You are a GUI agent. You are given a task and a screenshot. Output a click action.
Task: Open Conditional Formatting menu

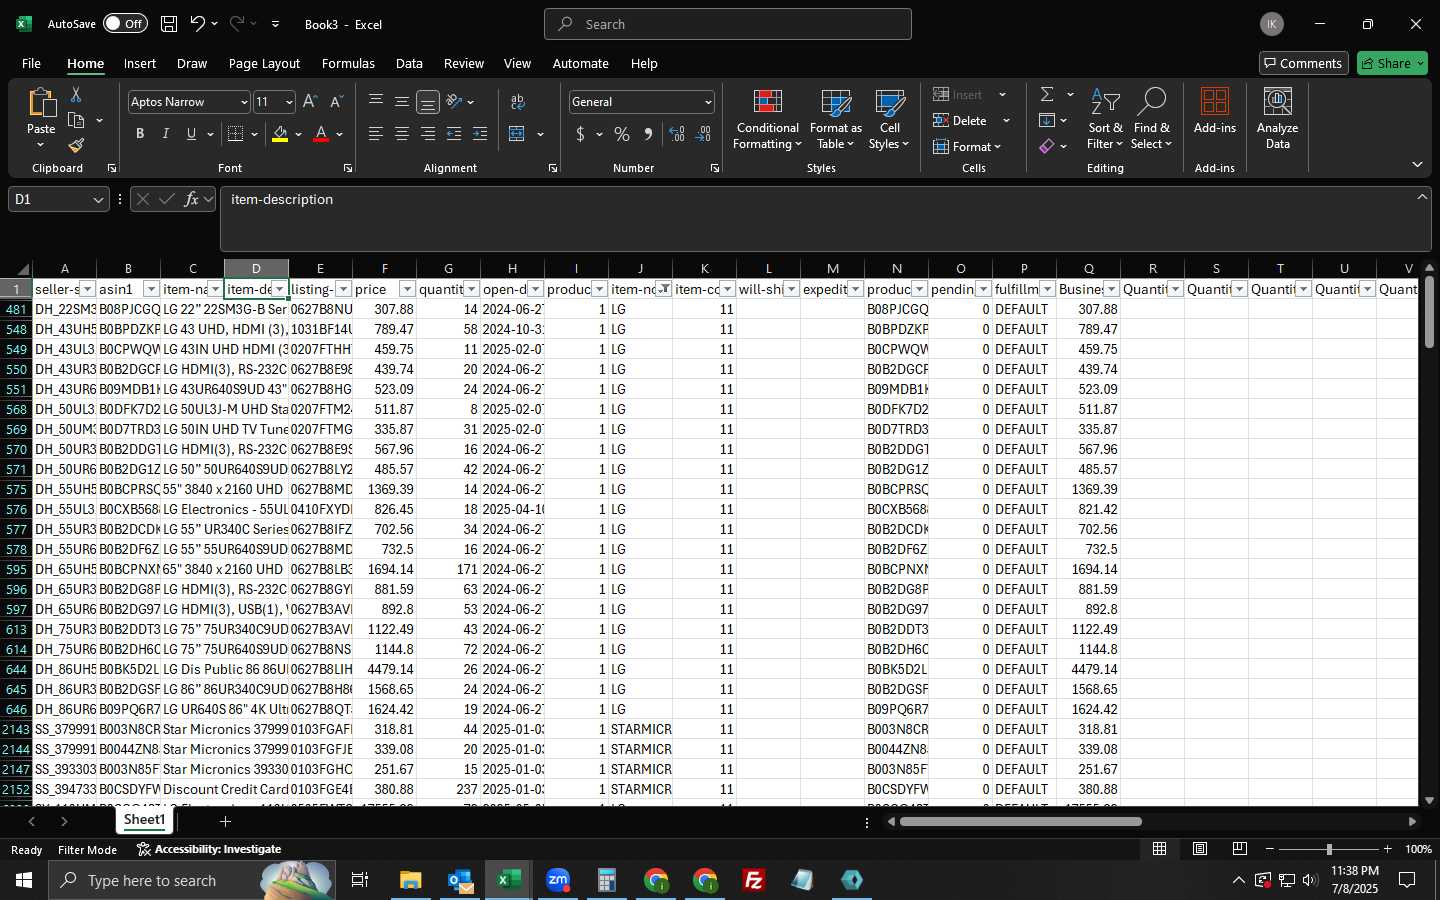(x=767, y=120)
